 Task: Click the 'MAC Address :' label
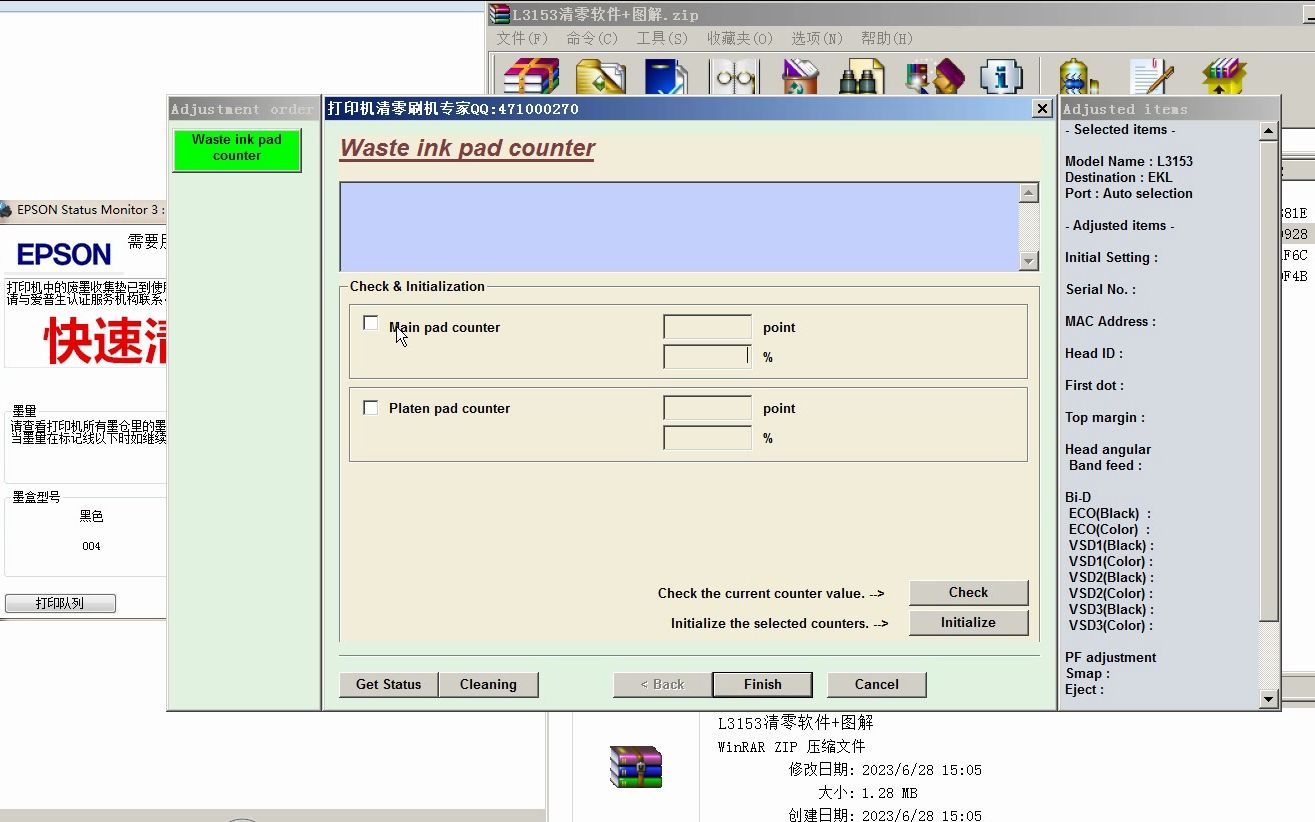coord(1110,321)
